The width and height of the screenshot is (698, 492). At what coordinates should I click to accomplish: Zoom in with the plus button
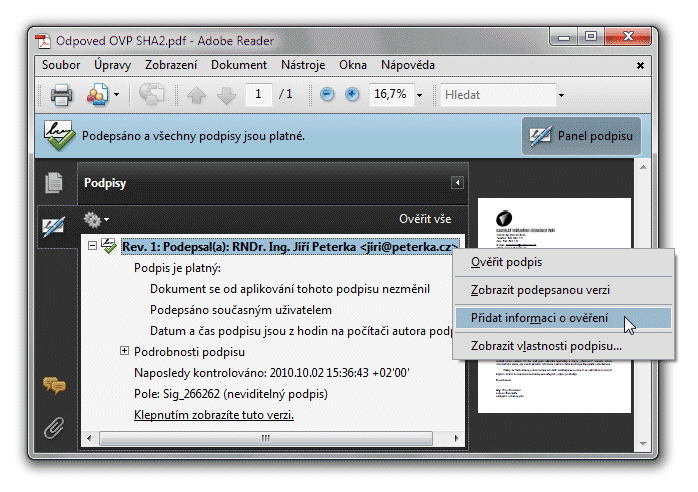(x=352, y=94)
